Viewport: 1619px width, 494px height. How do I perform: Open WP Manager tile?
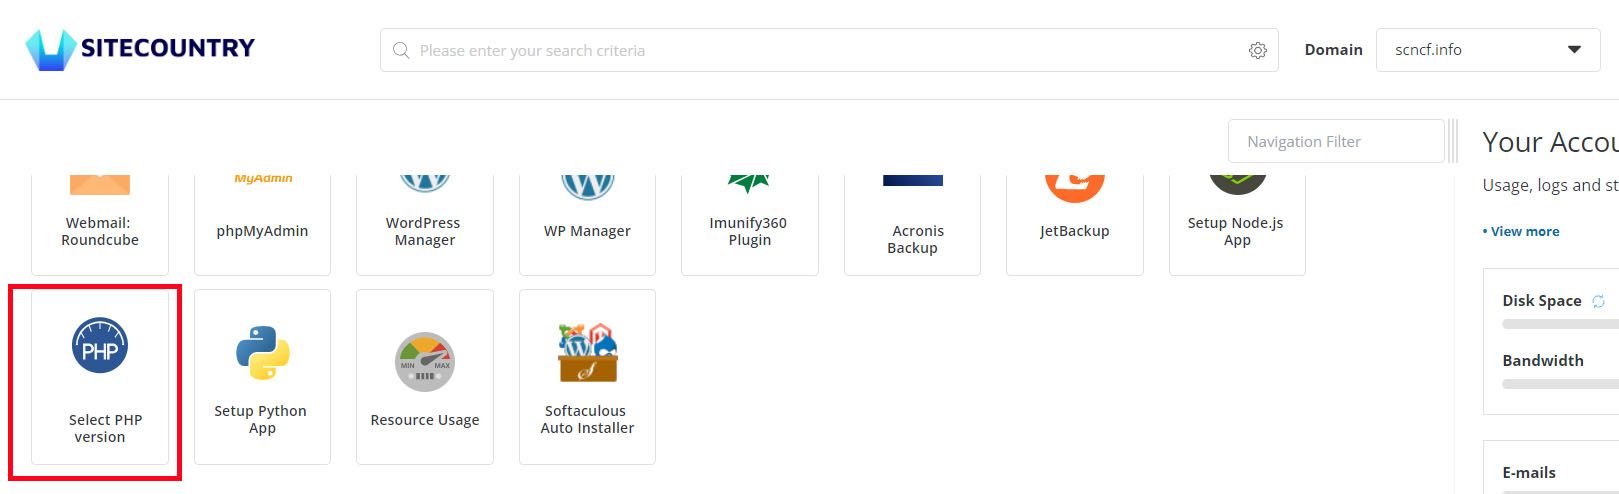point(587,224)
